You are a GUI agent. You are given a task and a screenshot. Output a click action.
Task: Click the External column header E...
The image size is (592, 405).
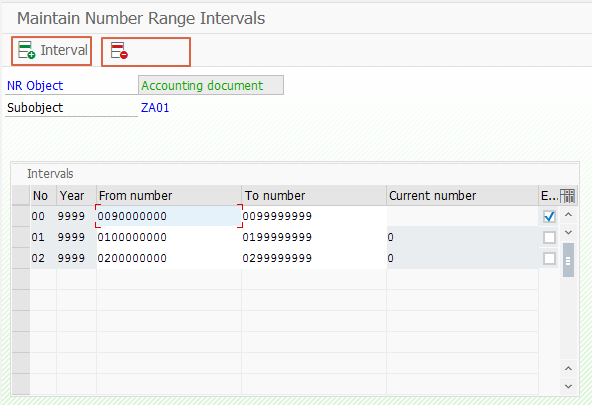[549, 196]
